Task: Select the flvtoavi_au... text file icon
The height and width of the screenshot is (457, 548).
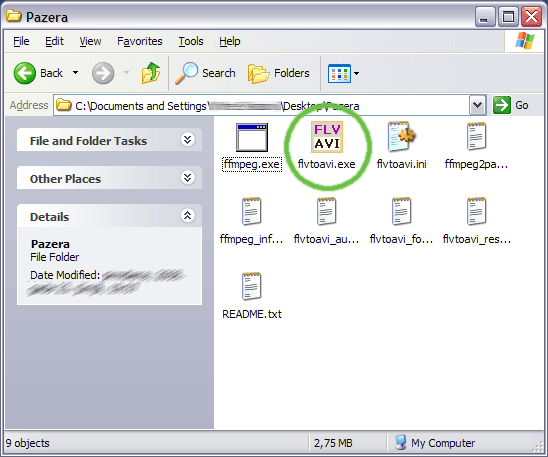Action: (326, 211)
